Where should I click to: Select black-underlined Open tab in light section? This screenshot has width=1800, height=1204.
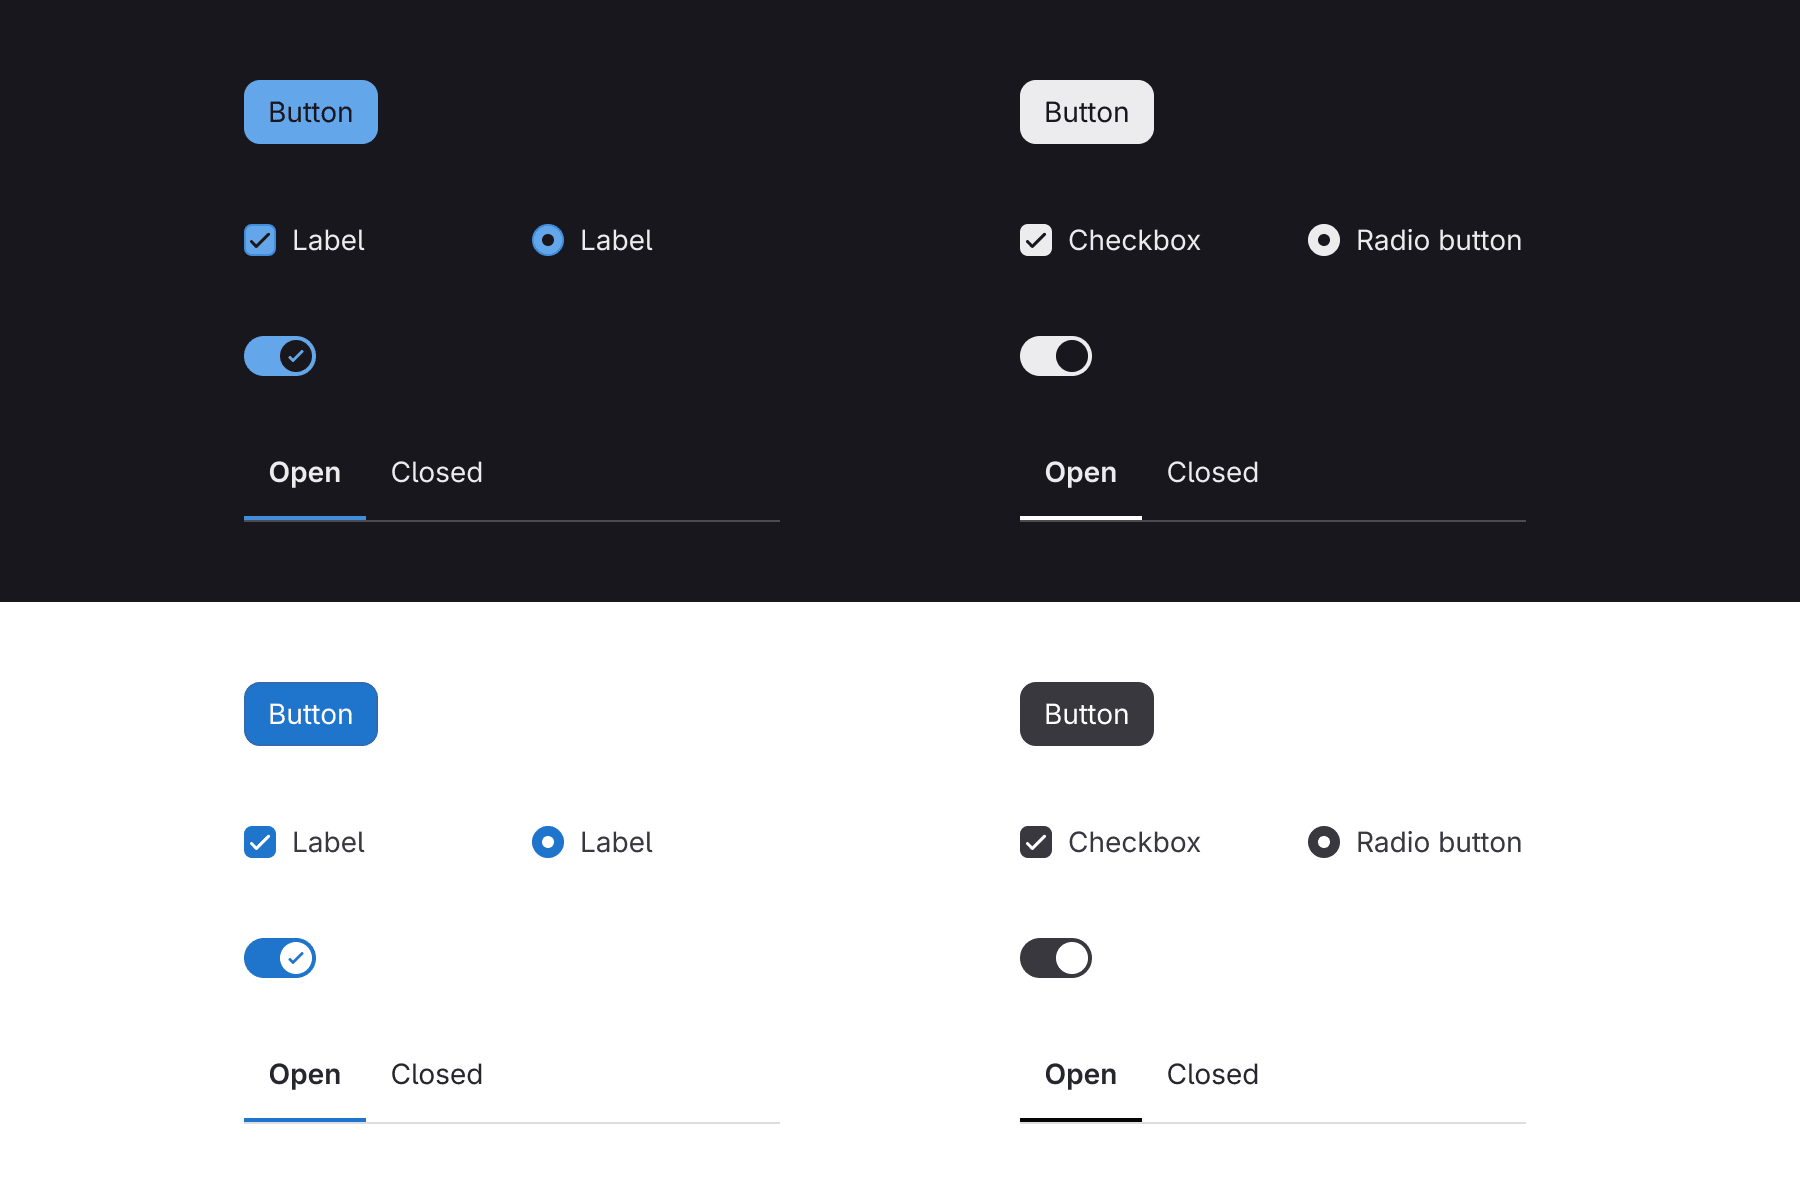coord(1081,1074)
